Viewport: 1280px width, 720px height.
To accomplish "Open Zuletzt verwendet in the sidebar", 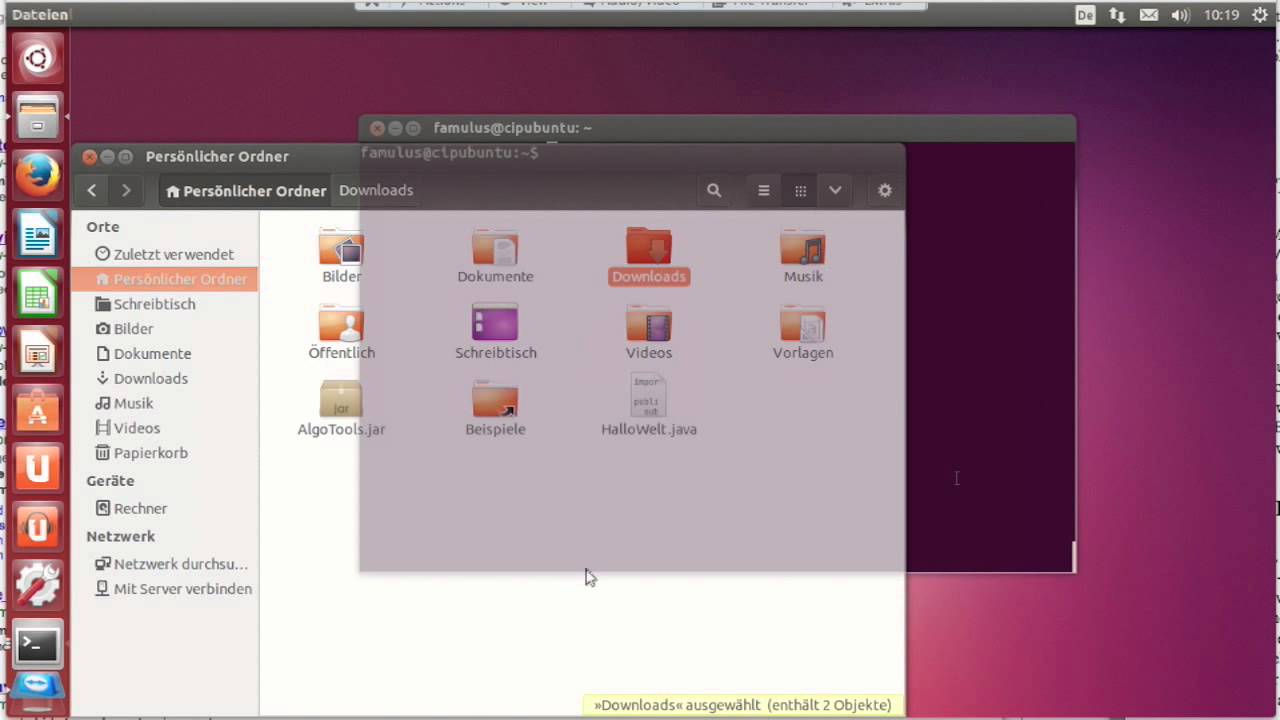I will click(x=165, y=254).
